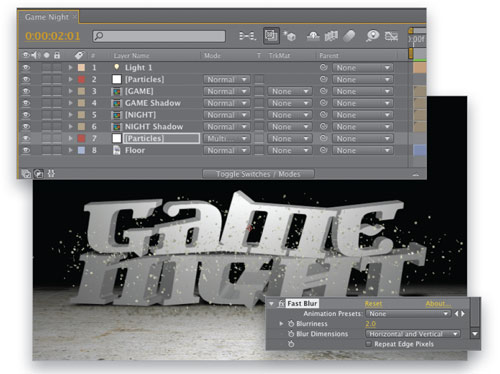Click Blurriness stopwatch icon
Viewport: 500px width, 374px height.
click(x=291, y=324)
